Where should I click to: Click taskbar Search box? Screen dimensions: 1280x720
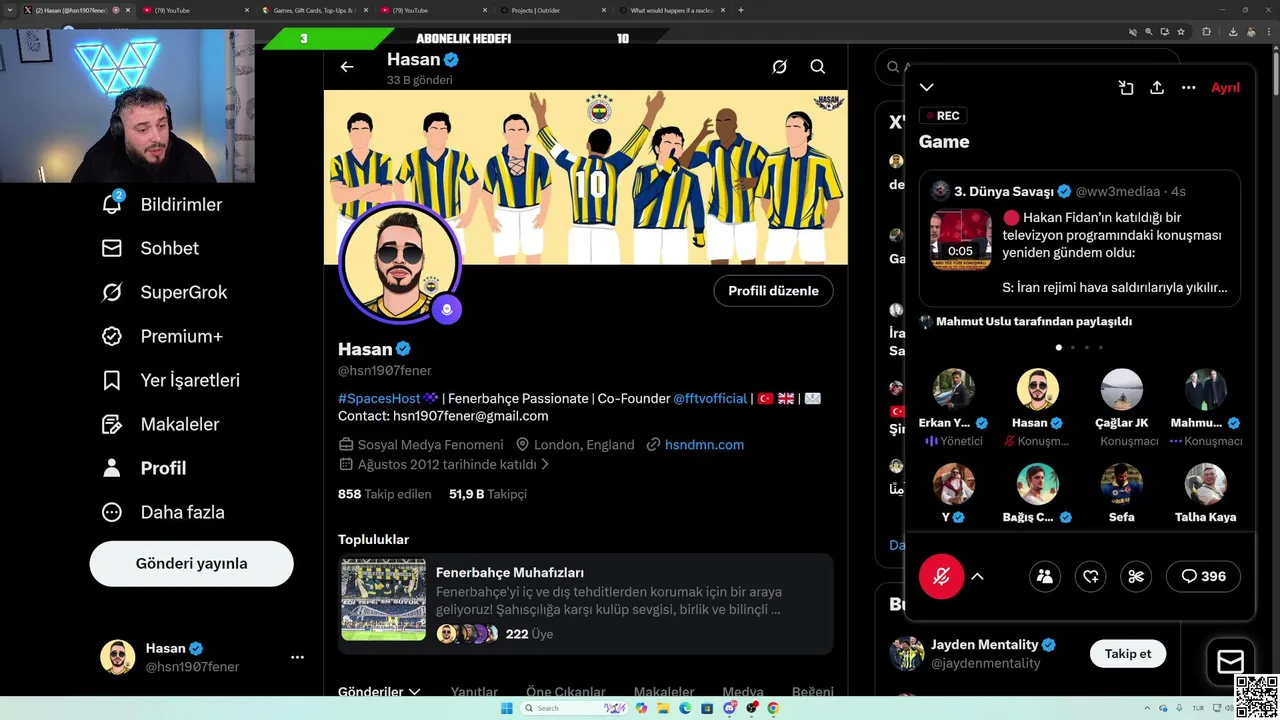point(575,708)
